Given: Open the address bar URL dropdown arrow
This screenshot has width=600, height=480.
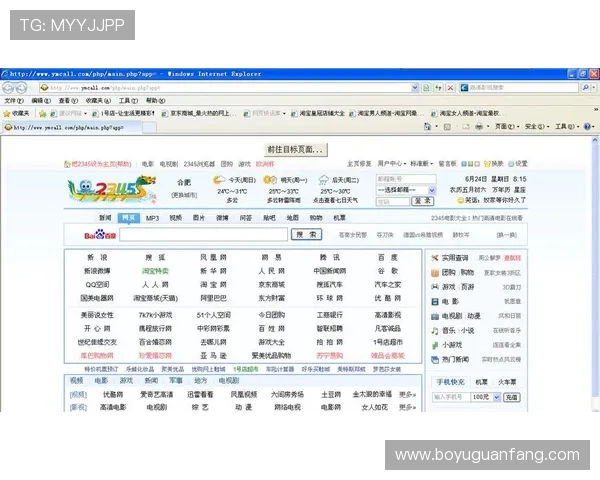Looking at the screenshot, I should (x=415, y=88).
